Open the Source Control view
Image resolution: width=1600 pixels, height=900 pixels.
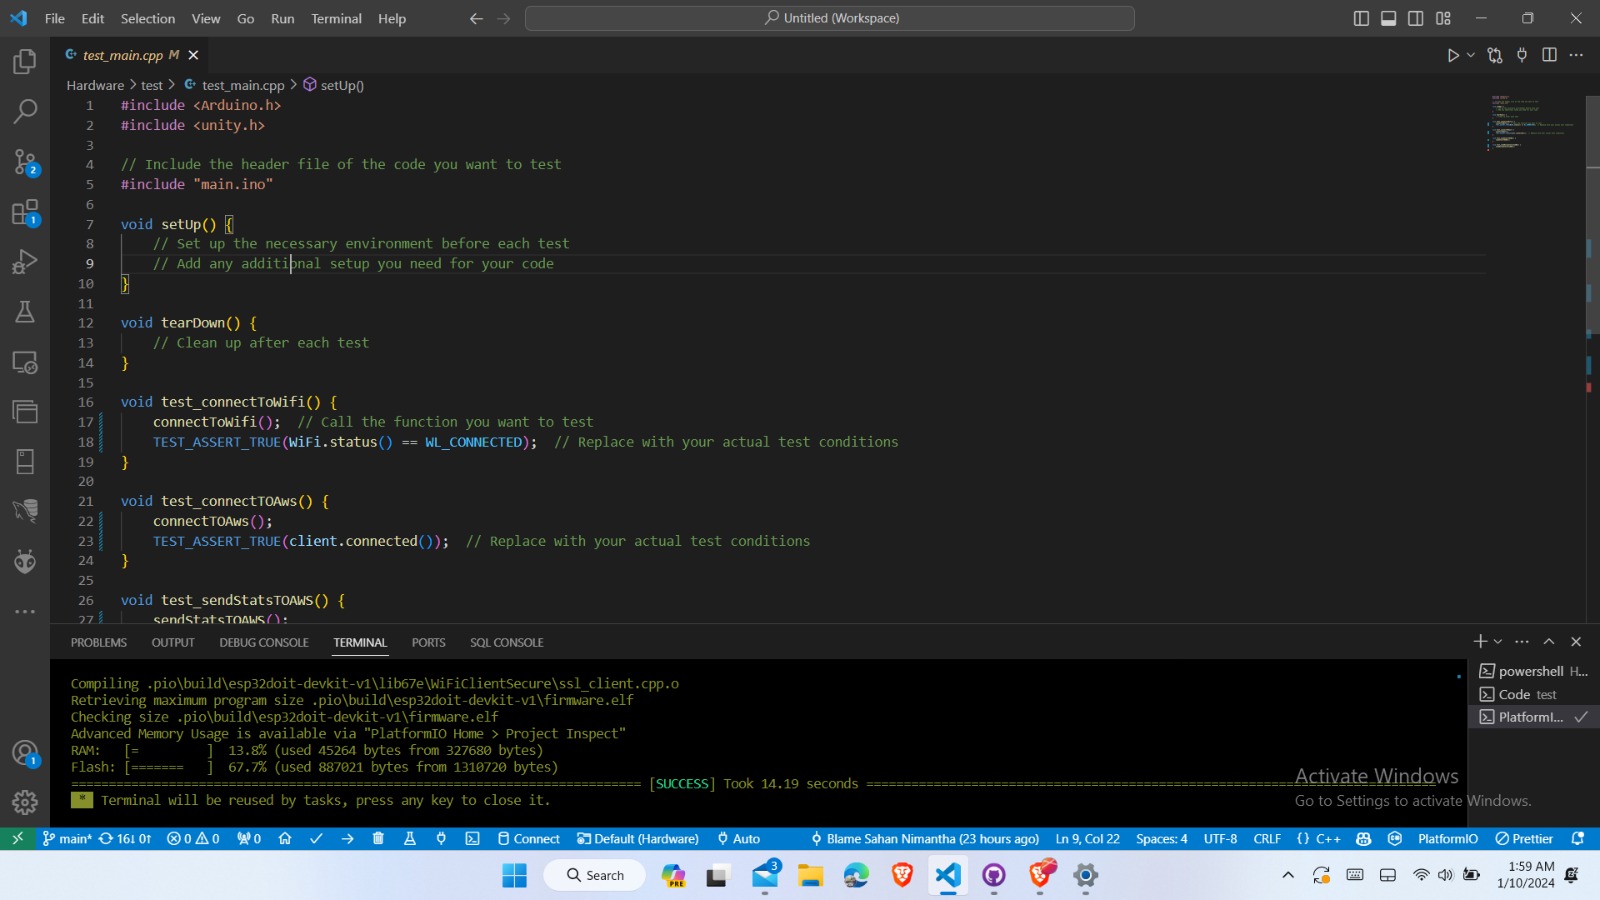(x=25, y=162)
